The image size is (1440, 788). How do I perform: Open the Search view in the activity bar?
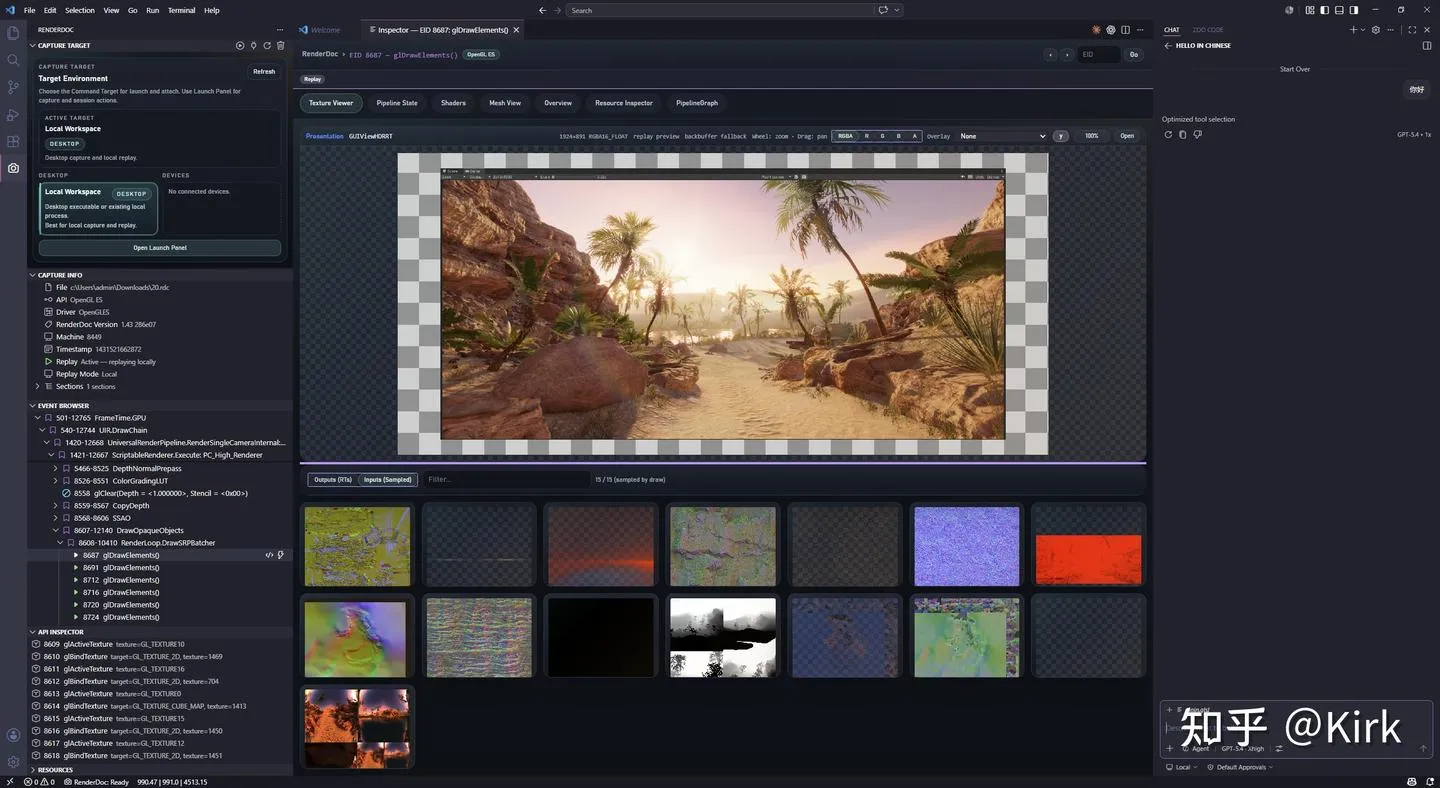pos(13,60)
